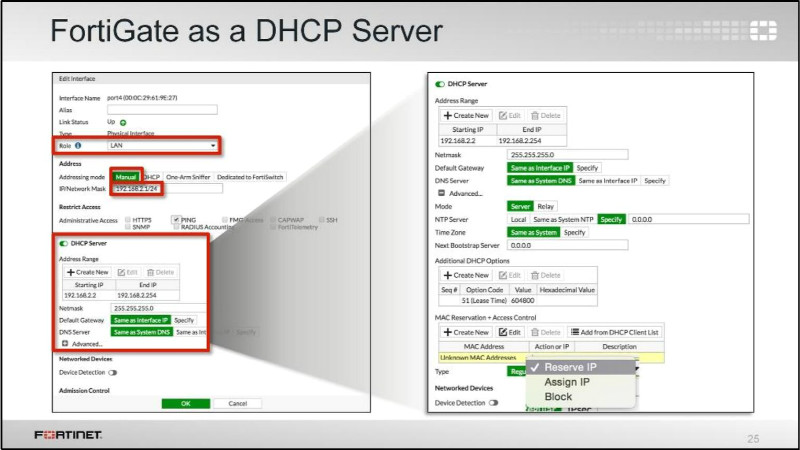Screen dimensions: 800x450
Task: Select the 51 (Lease Time) option row
Action: (x=518, y=301)
